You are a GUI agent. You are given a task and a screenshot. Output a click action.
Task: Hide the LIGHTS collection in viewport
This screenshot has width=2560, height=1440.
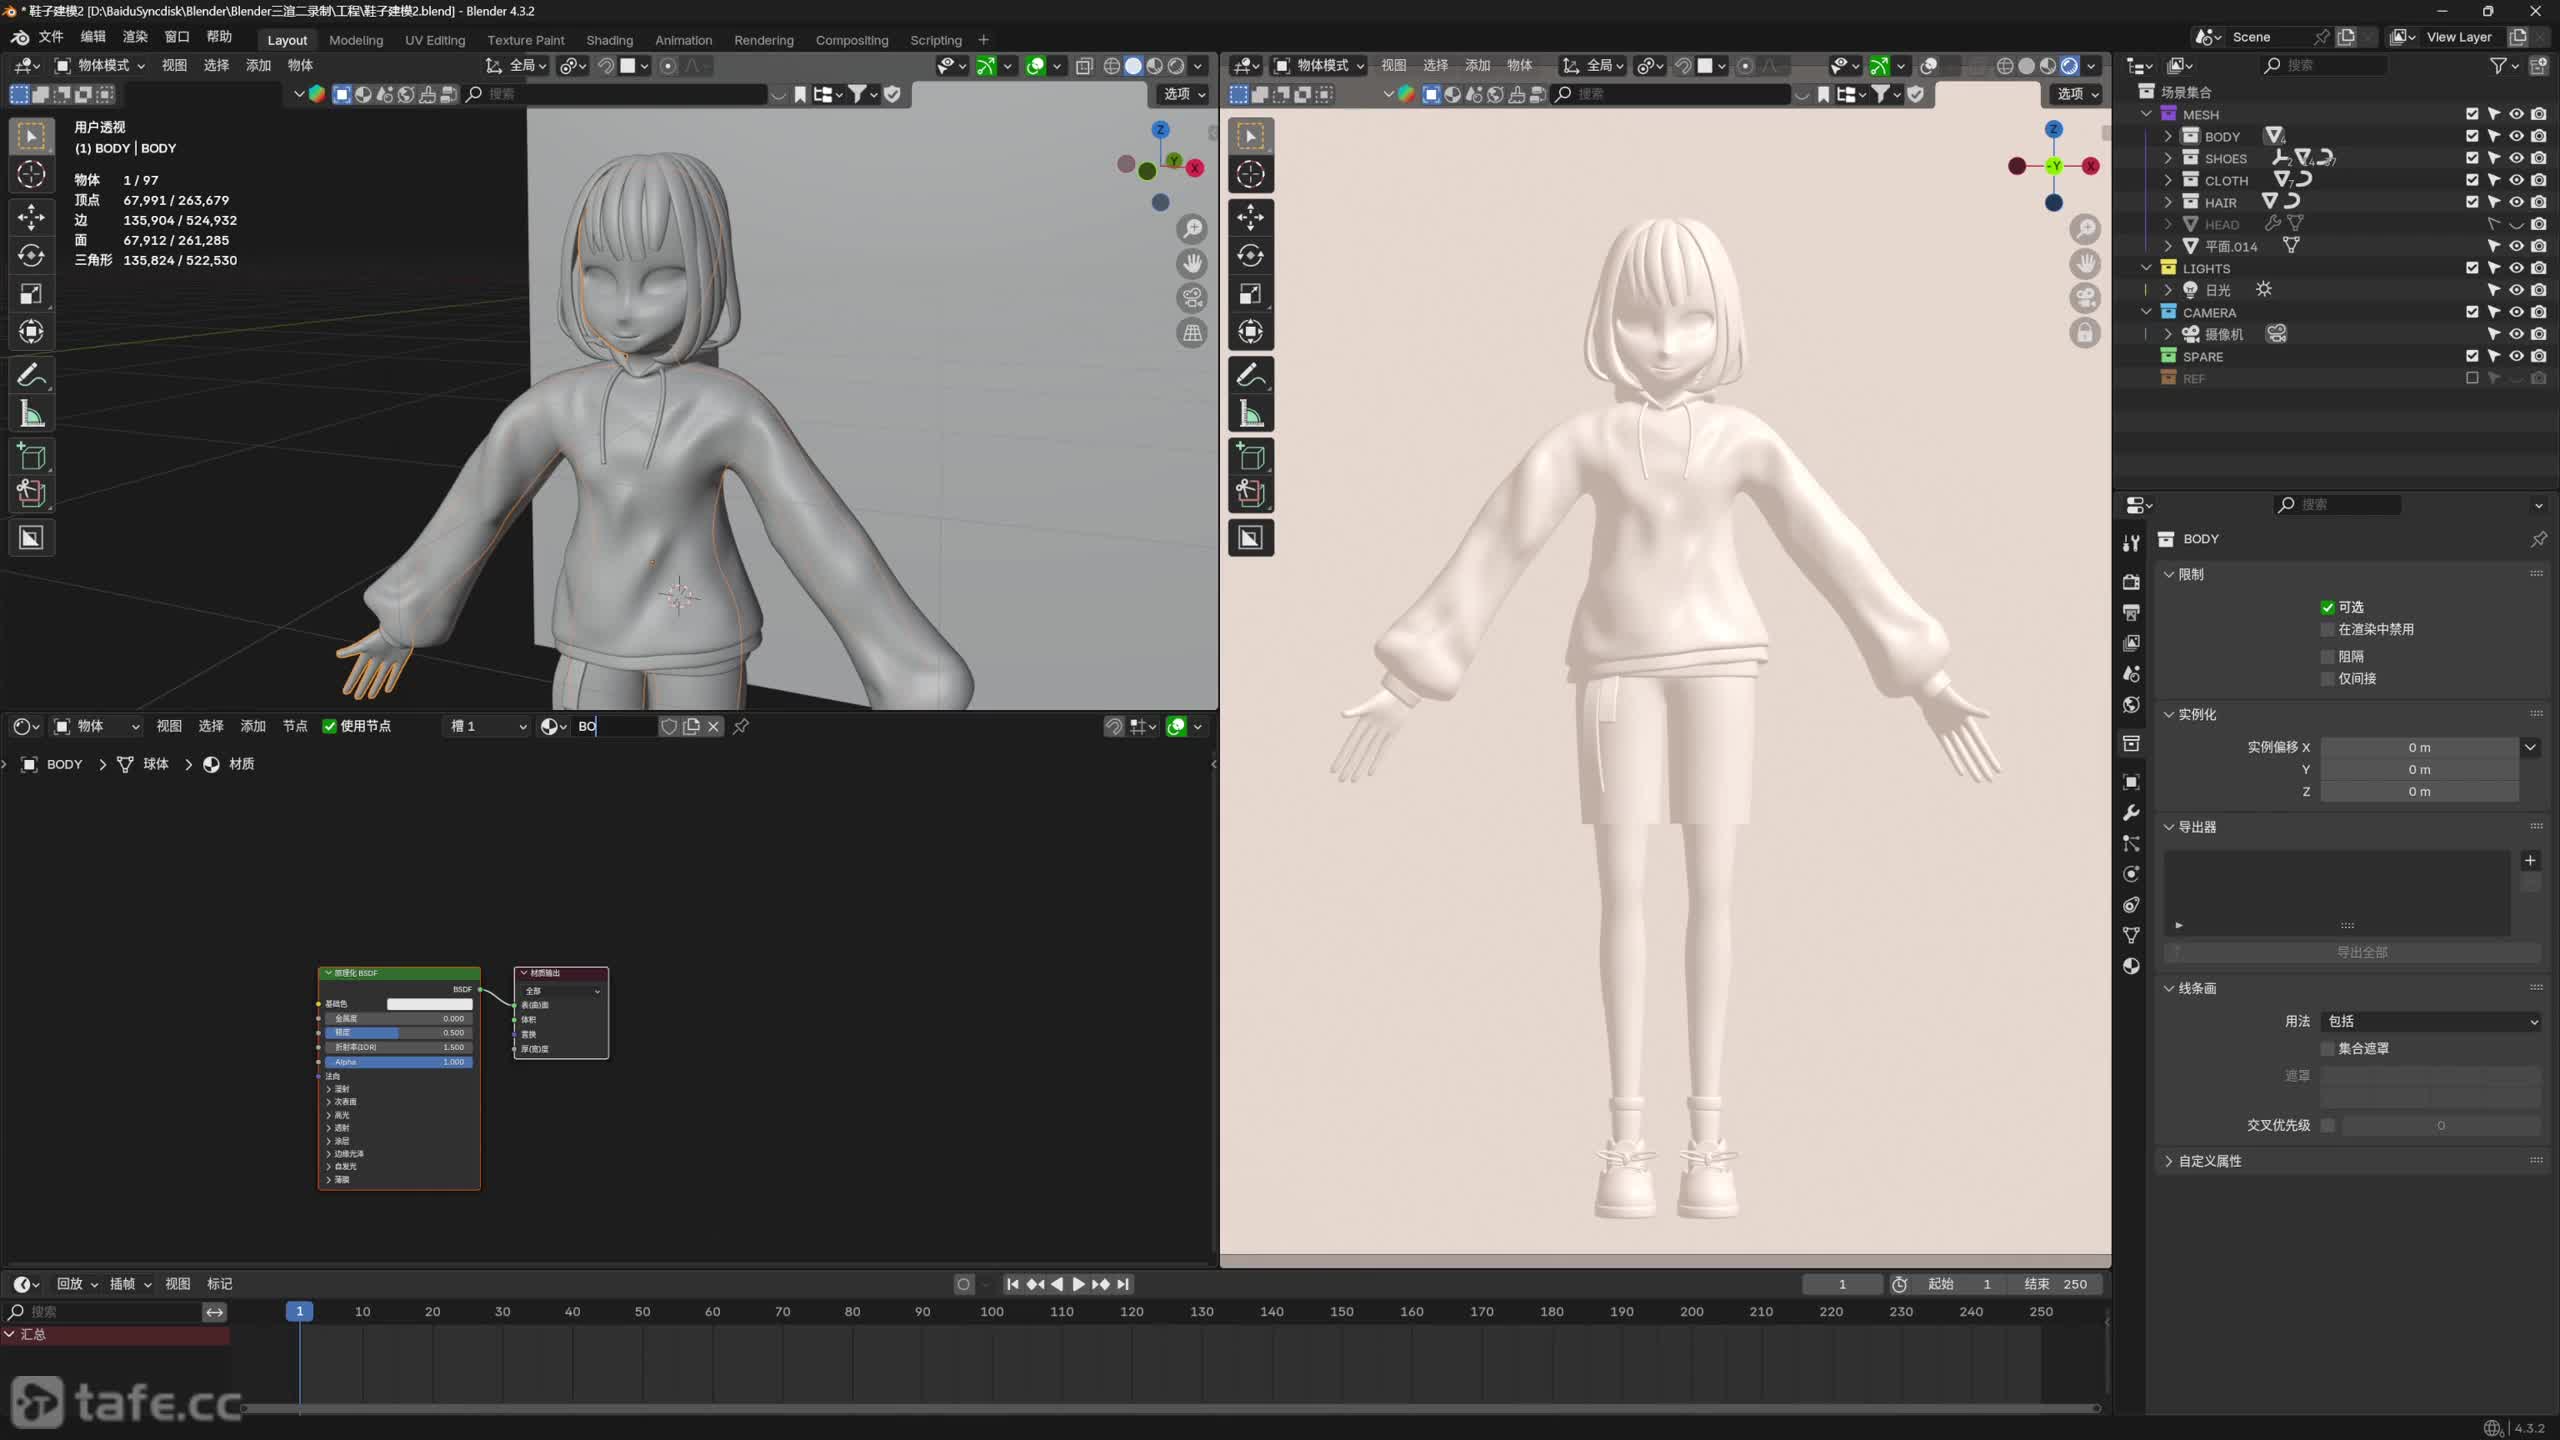[2516, 268]
